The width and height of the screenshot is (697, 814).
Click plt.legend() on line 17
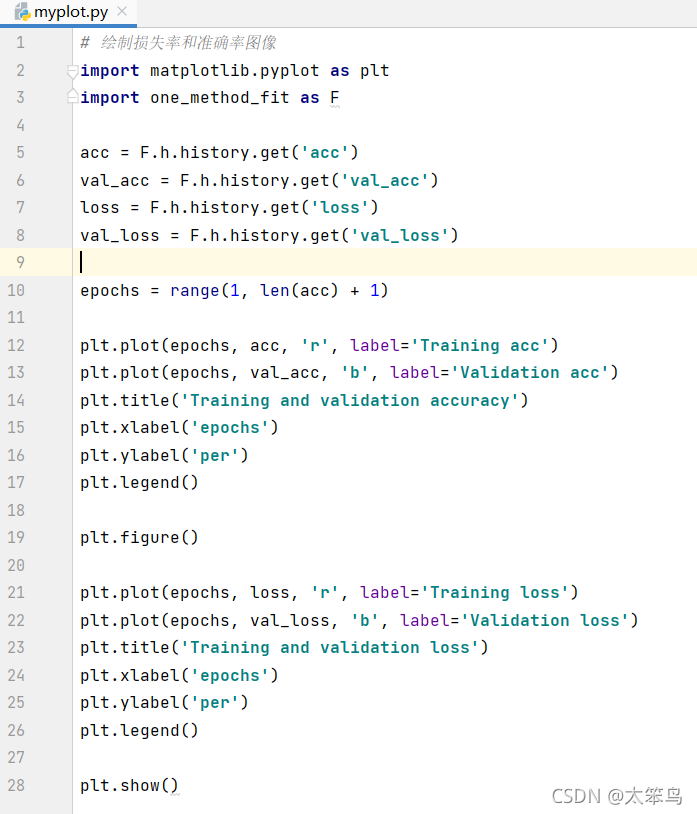pyautogui.click(x=139, y=483)
